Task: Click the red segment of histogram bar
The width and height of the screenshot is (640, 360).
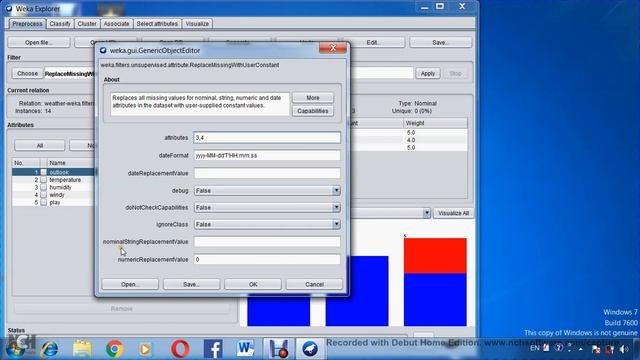Action: click(435, 256)
